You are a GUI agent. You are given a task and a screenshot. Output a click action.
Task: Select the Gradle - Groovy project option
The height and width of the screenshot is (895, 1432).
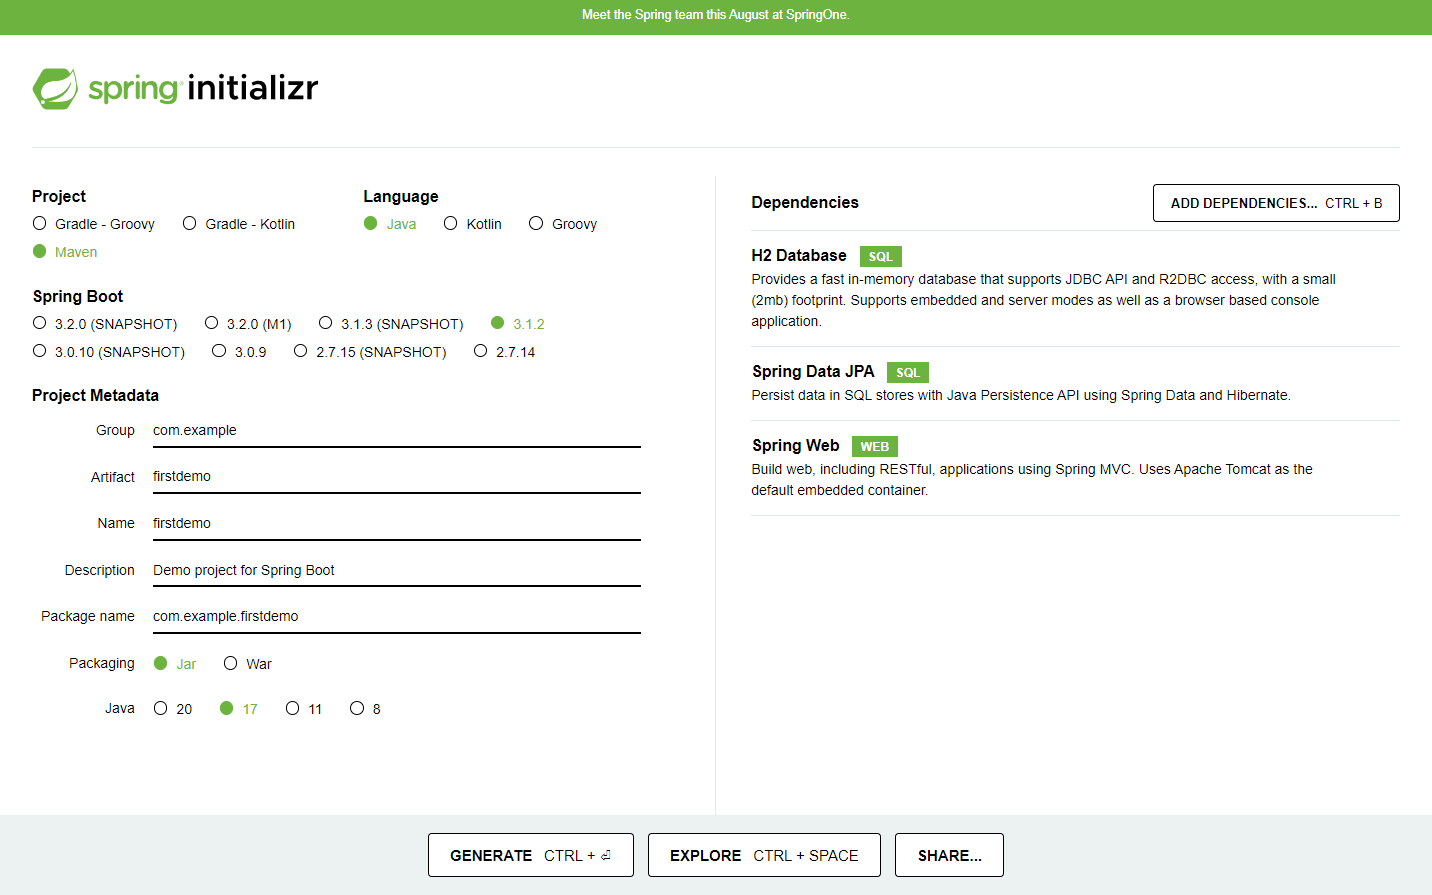click(x=94, y=224)
